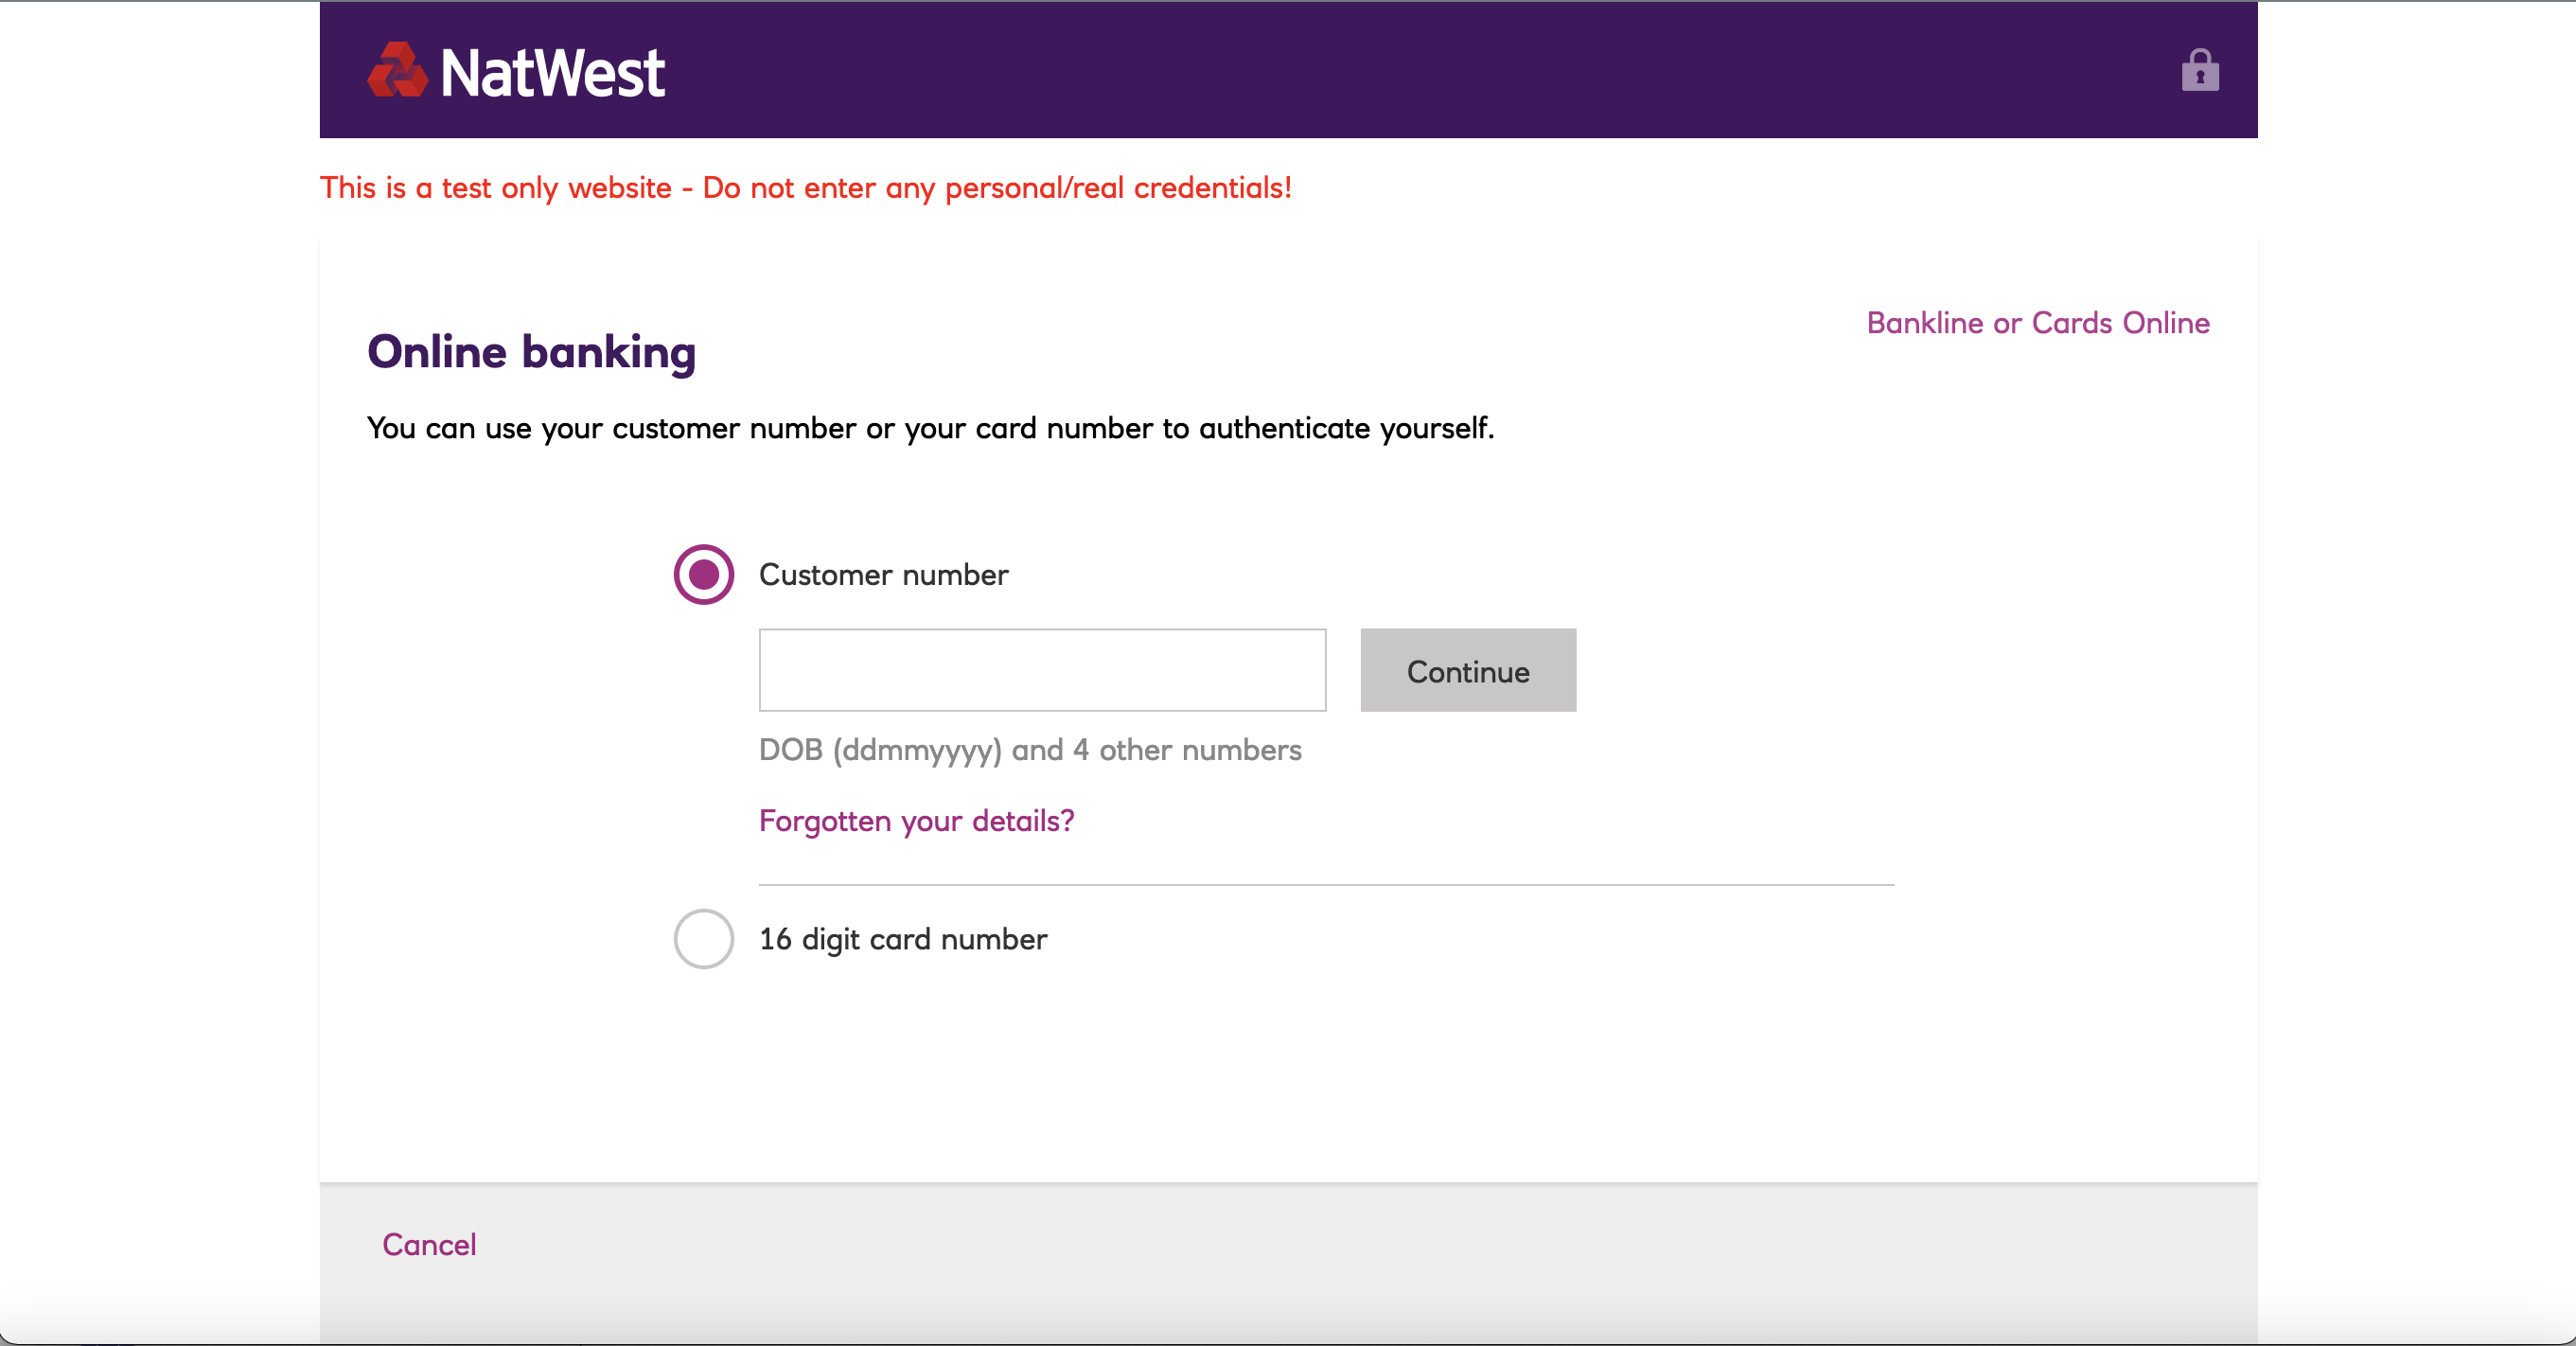Click the NatWest red chevron logo icon
2576x1346 pixels.
click(397, 71)
